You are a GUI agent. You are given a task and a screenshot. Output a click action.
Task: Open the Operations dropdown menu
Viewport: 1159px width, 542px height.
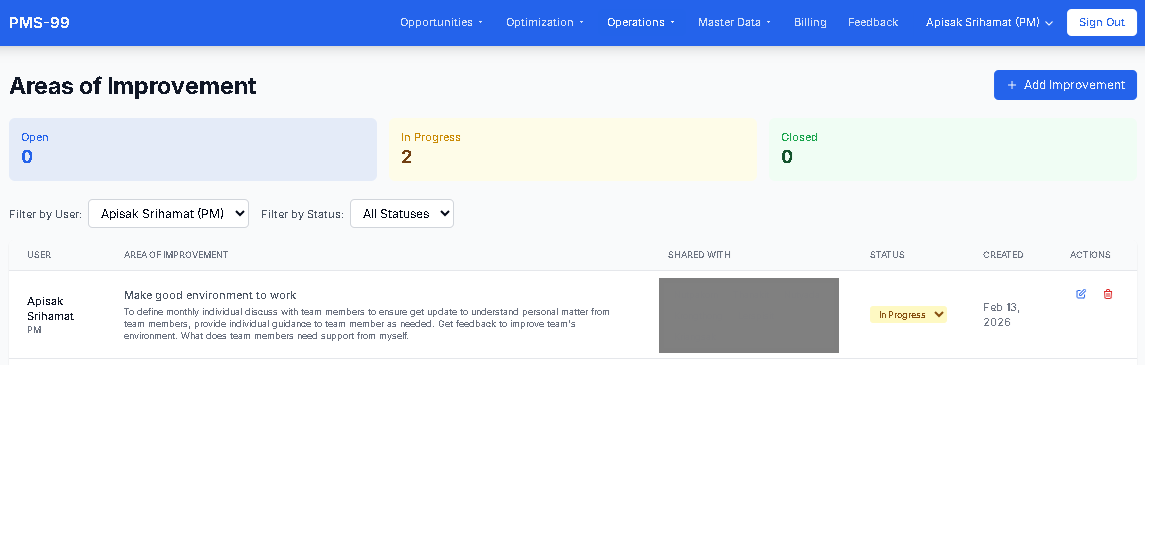click(640, 22)
